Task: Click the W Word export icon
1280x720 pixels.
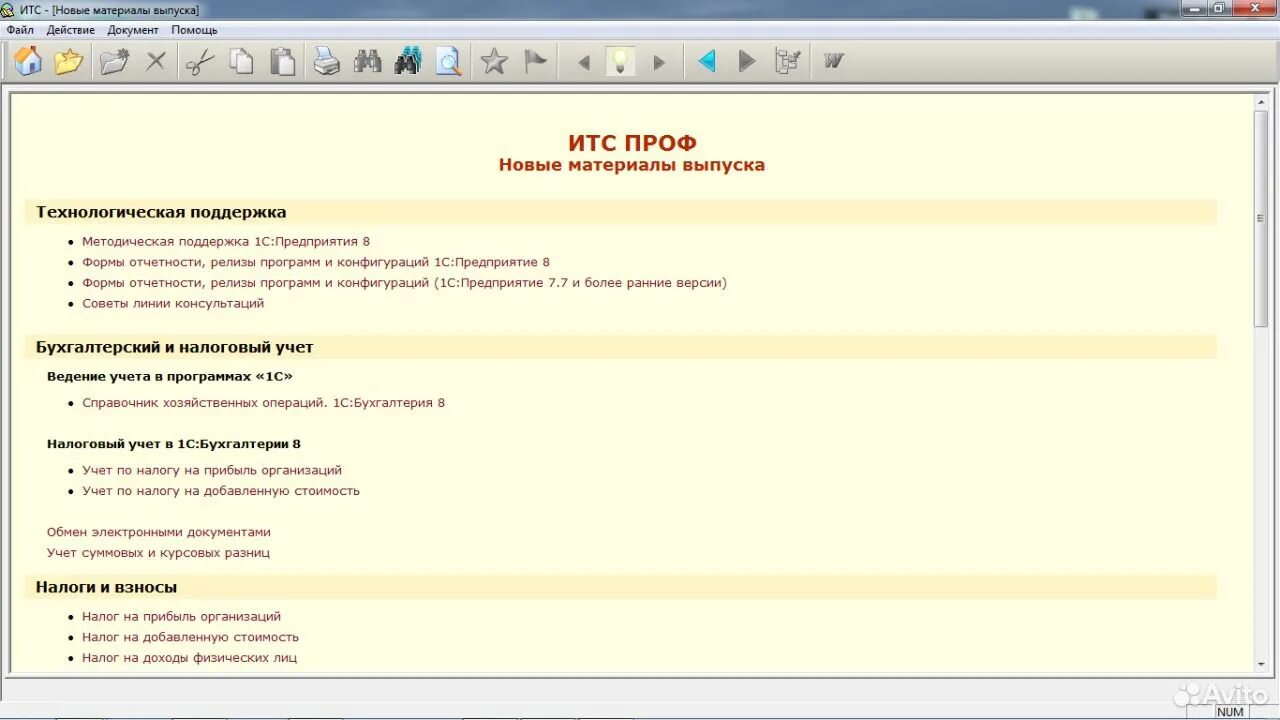Action: click(x=833, y=62)
